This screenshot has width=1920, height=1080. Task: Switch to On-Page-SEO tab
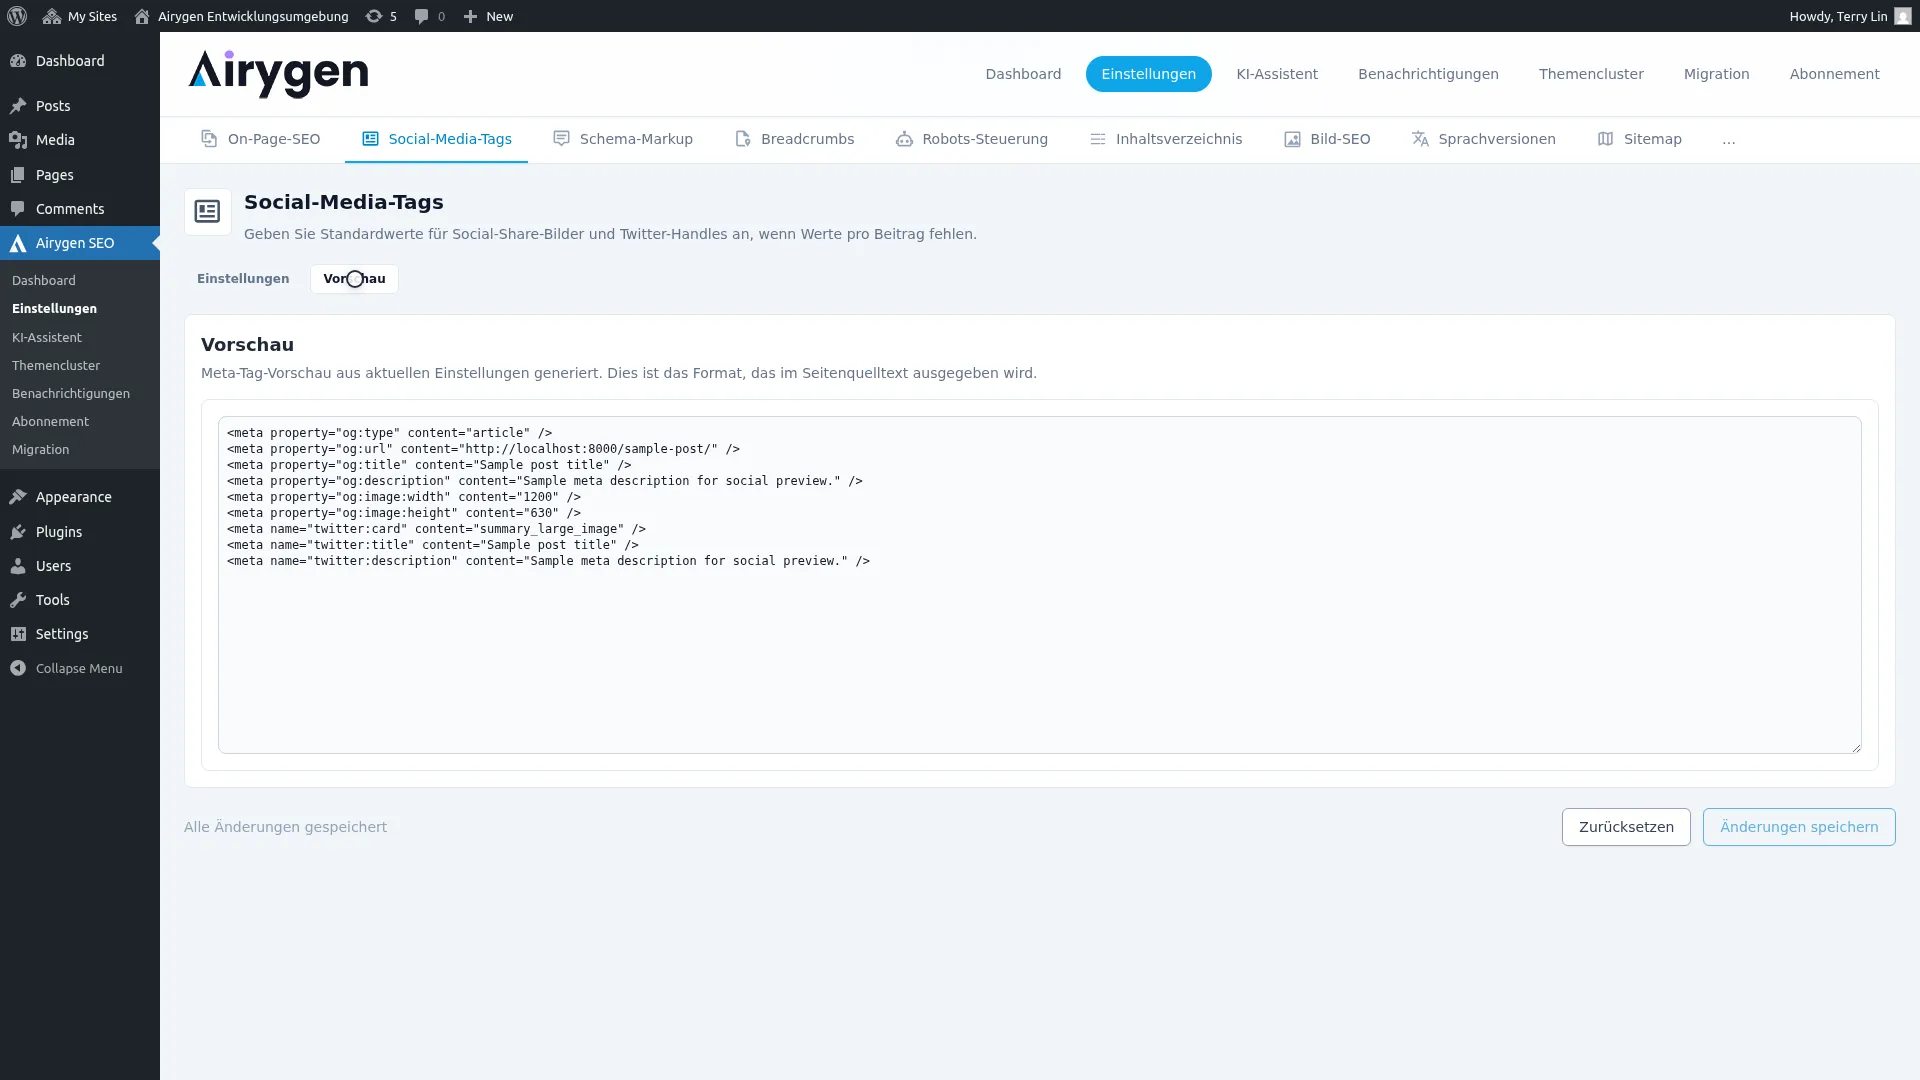(261, 139)
